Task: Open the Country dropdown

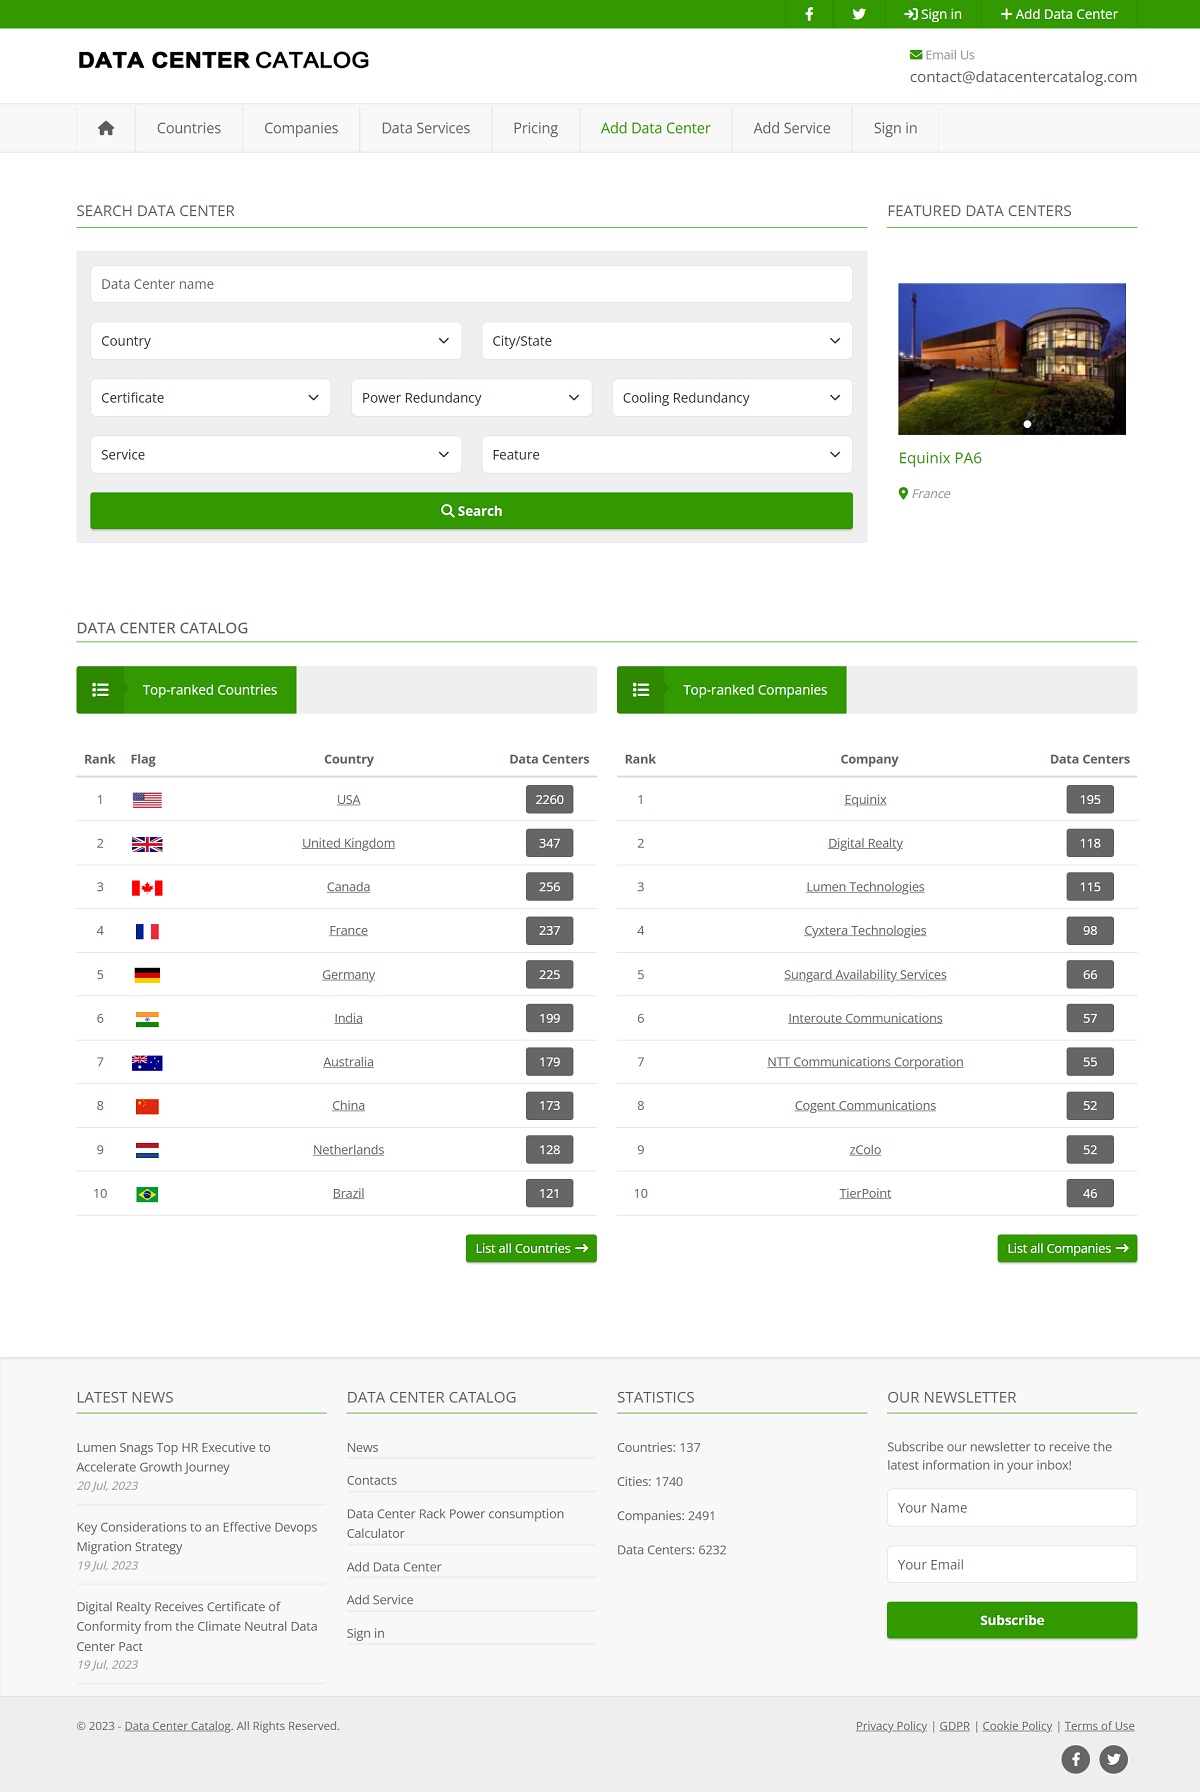Action: 275,341
